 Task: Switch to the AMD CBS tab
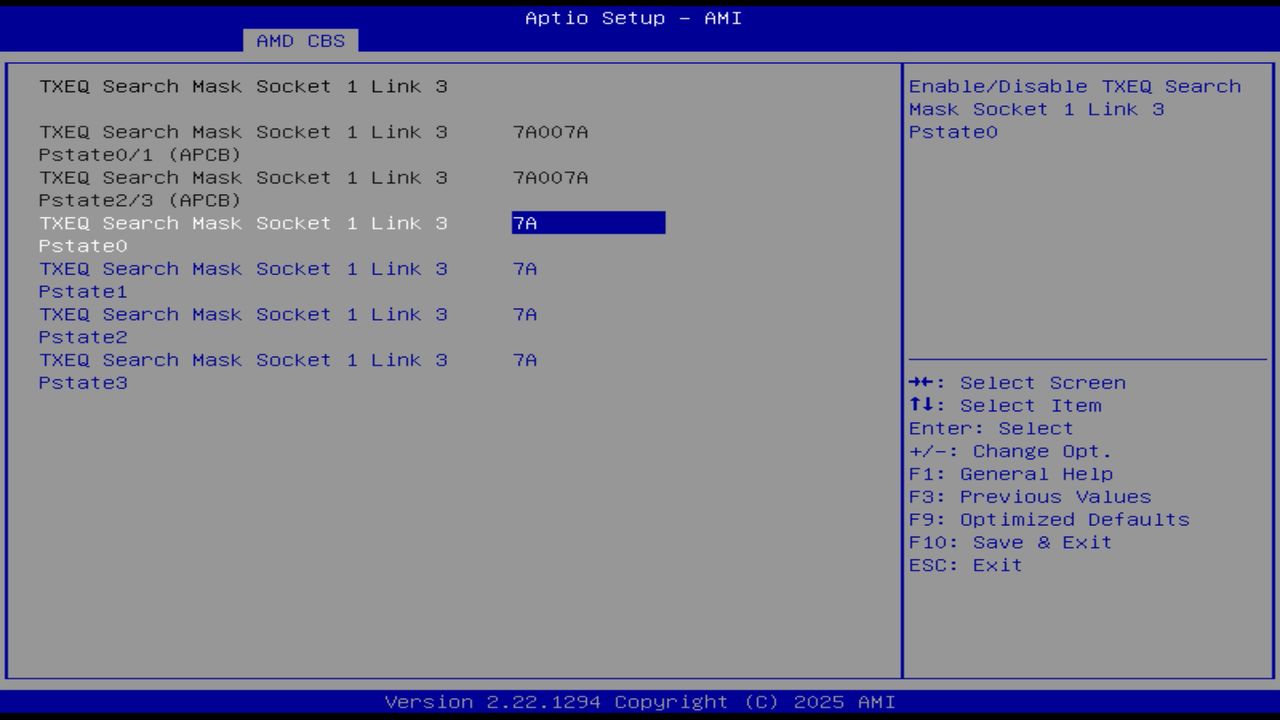[301, 41]
